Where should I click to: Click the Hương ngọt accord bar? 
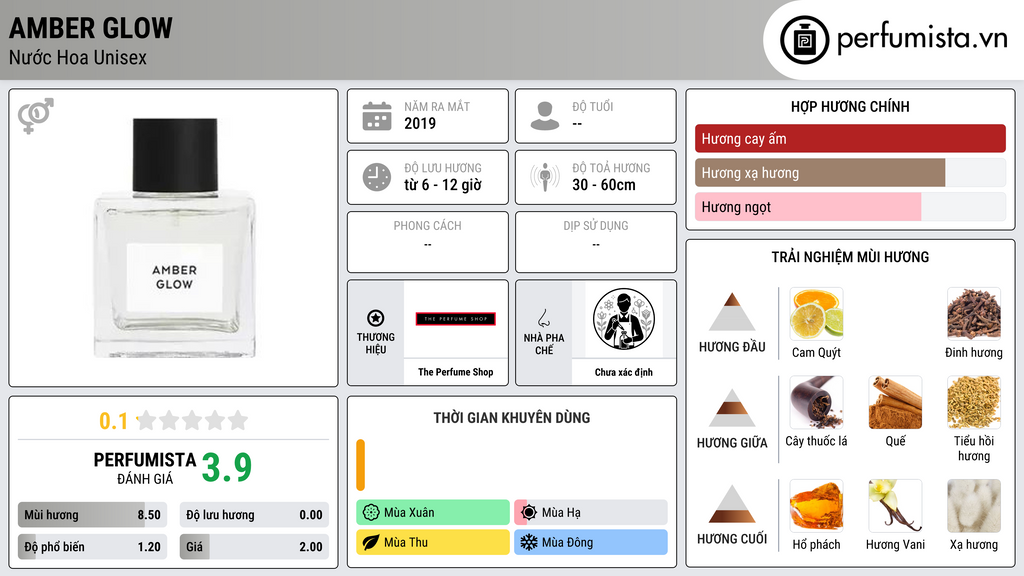(x=850, y=207)
